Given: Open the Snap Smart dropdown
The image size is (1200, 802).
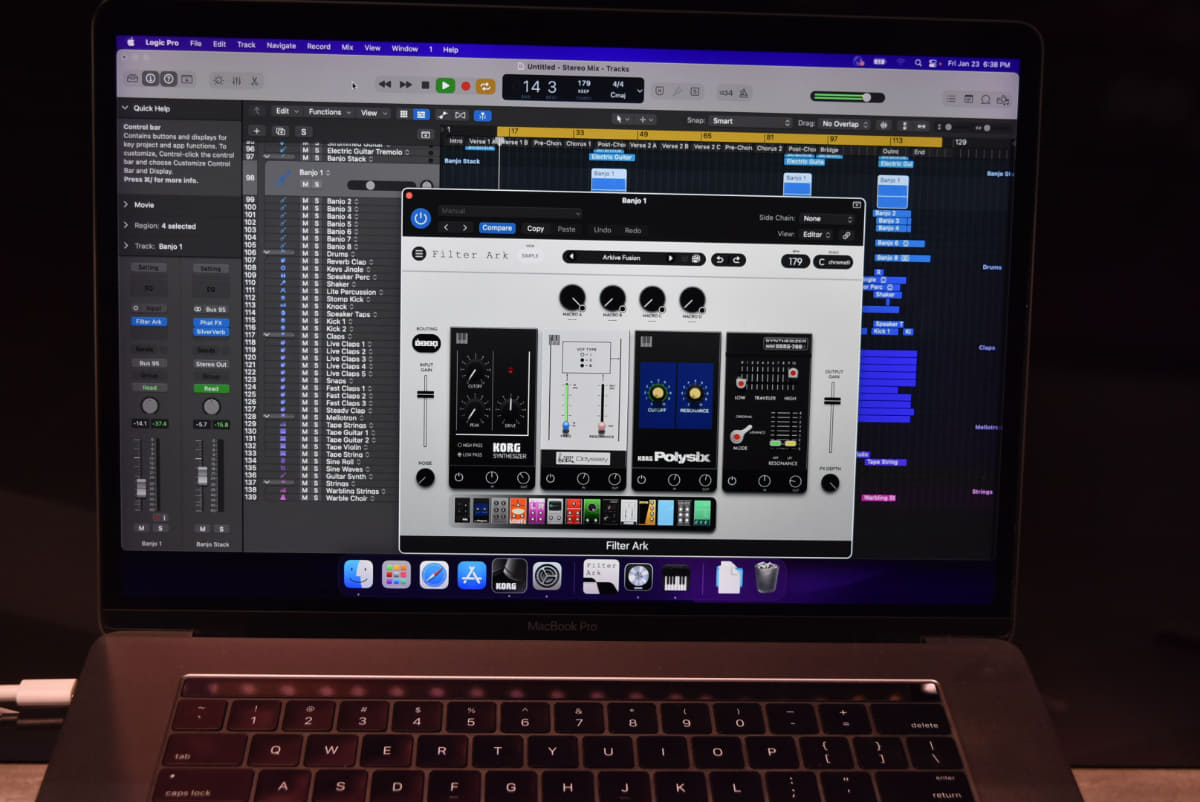Looking at the screenshot, I should click(x=749, y=121).
